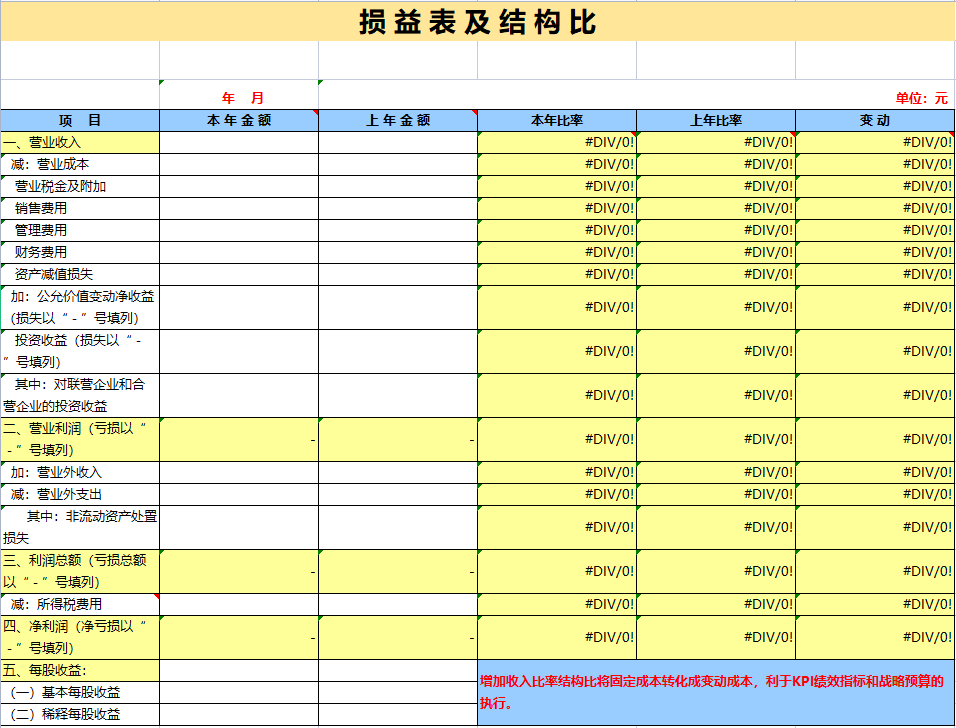956x728 pixels.
Task: Select the 单位：元 unit label cell
Action: (922, 93)
